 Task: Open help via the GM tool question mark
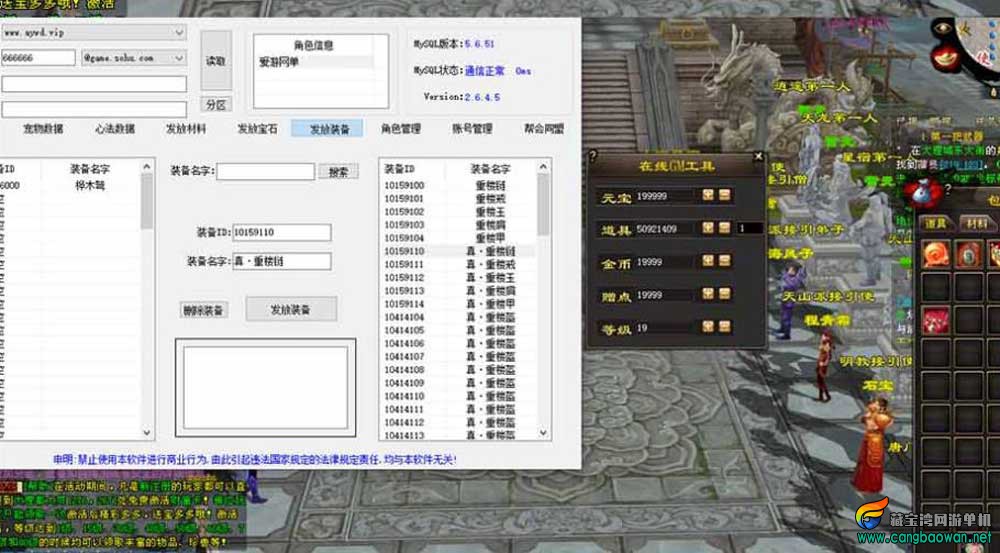tap(592, 155)
